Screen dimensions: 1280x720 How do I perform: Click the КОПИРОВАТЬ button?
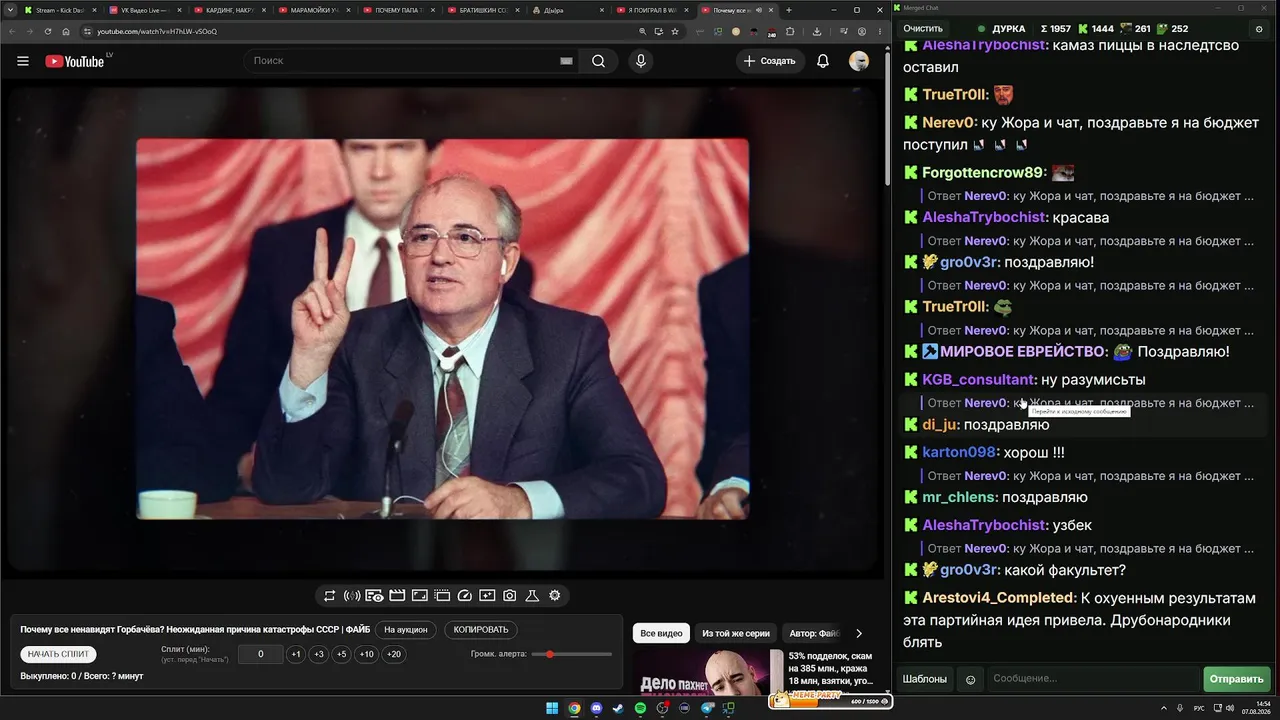click(481, 630)
